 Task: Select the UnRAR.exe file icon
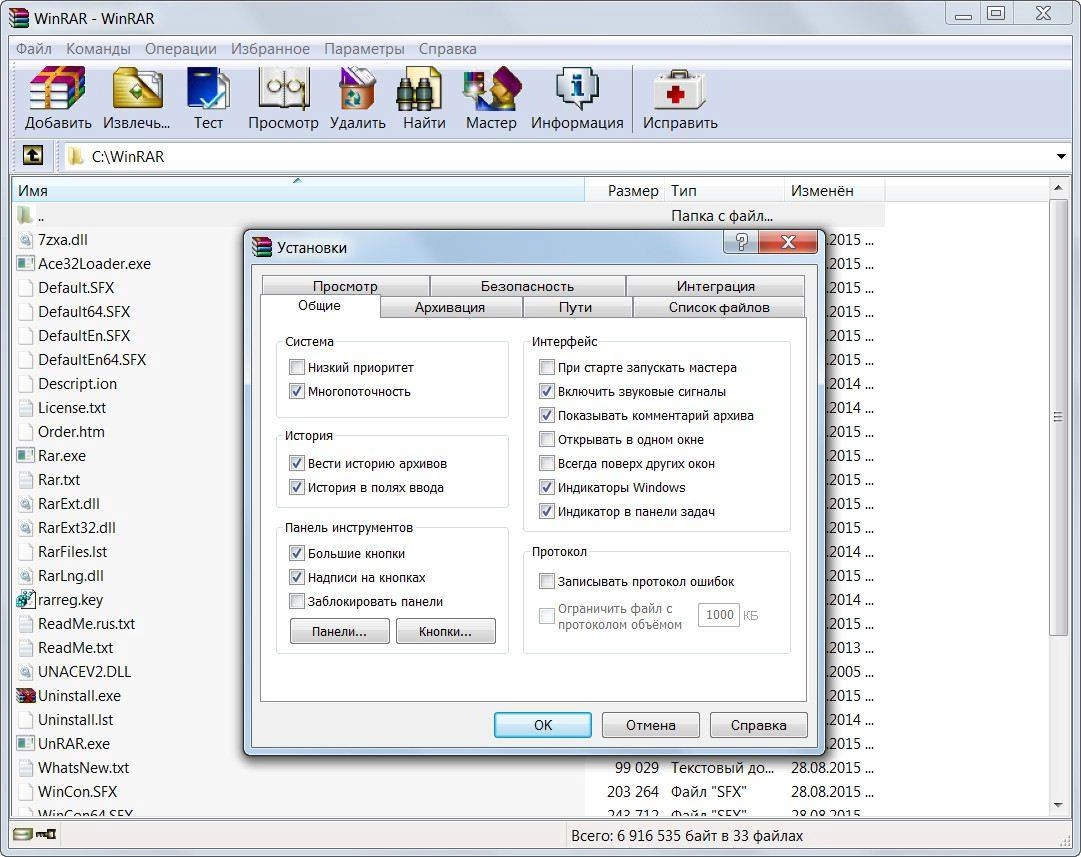coord(26,743)
